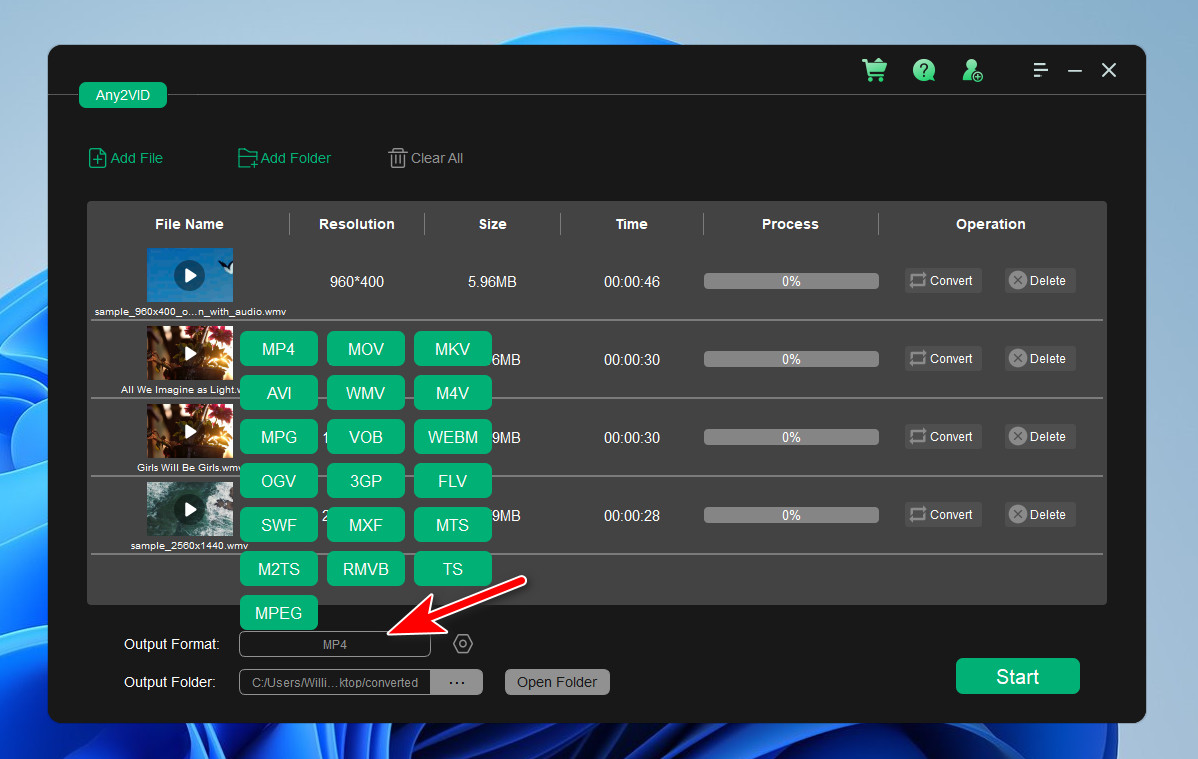Pick MPG output format

[278, 437]
